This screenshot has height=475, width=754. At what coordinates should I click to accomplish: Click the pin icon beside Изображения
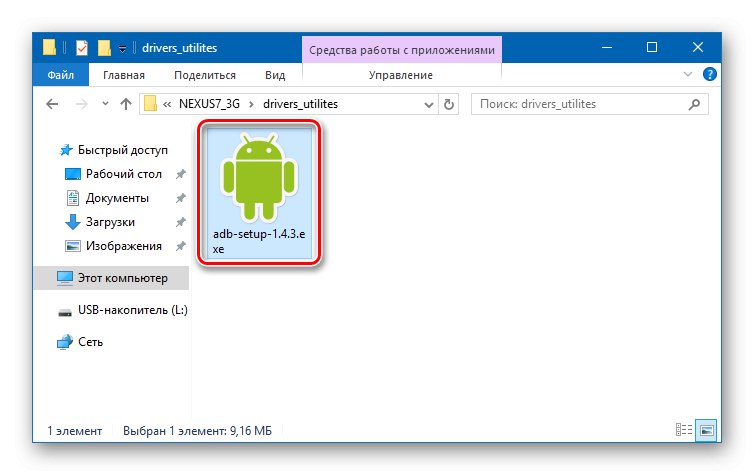(180, 246)
